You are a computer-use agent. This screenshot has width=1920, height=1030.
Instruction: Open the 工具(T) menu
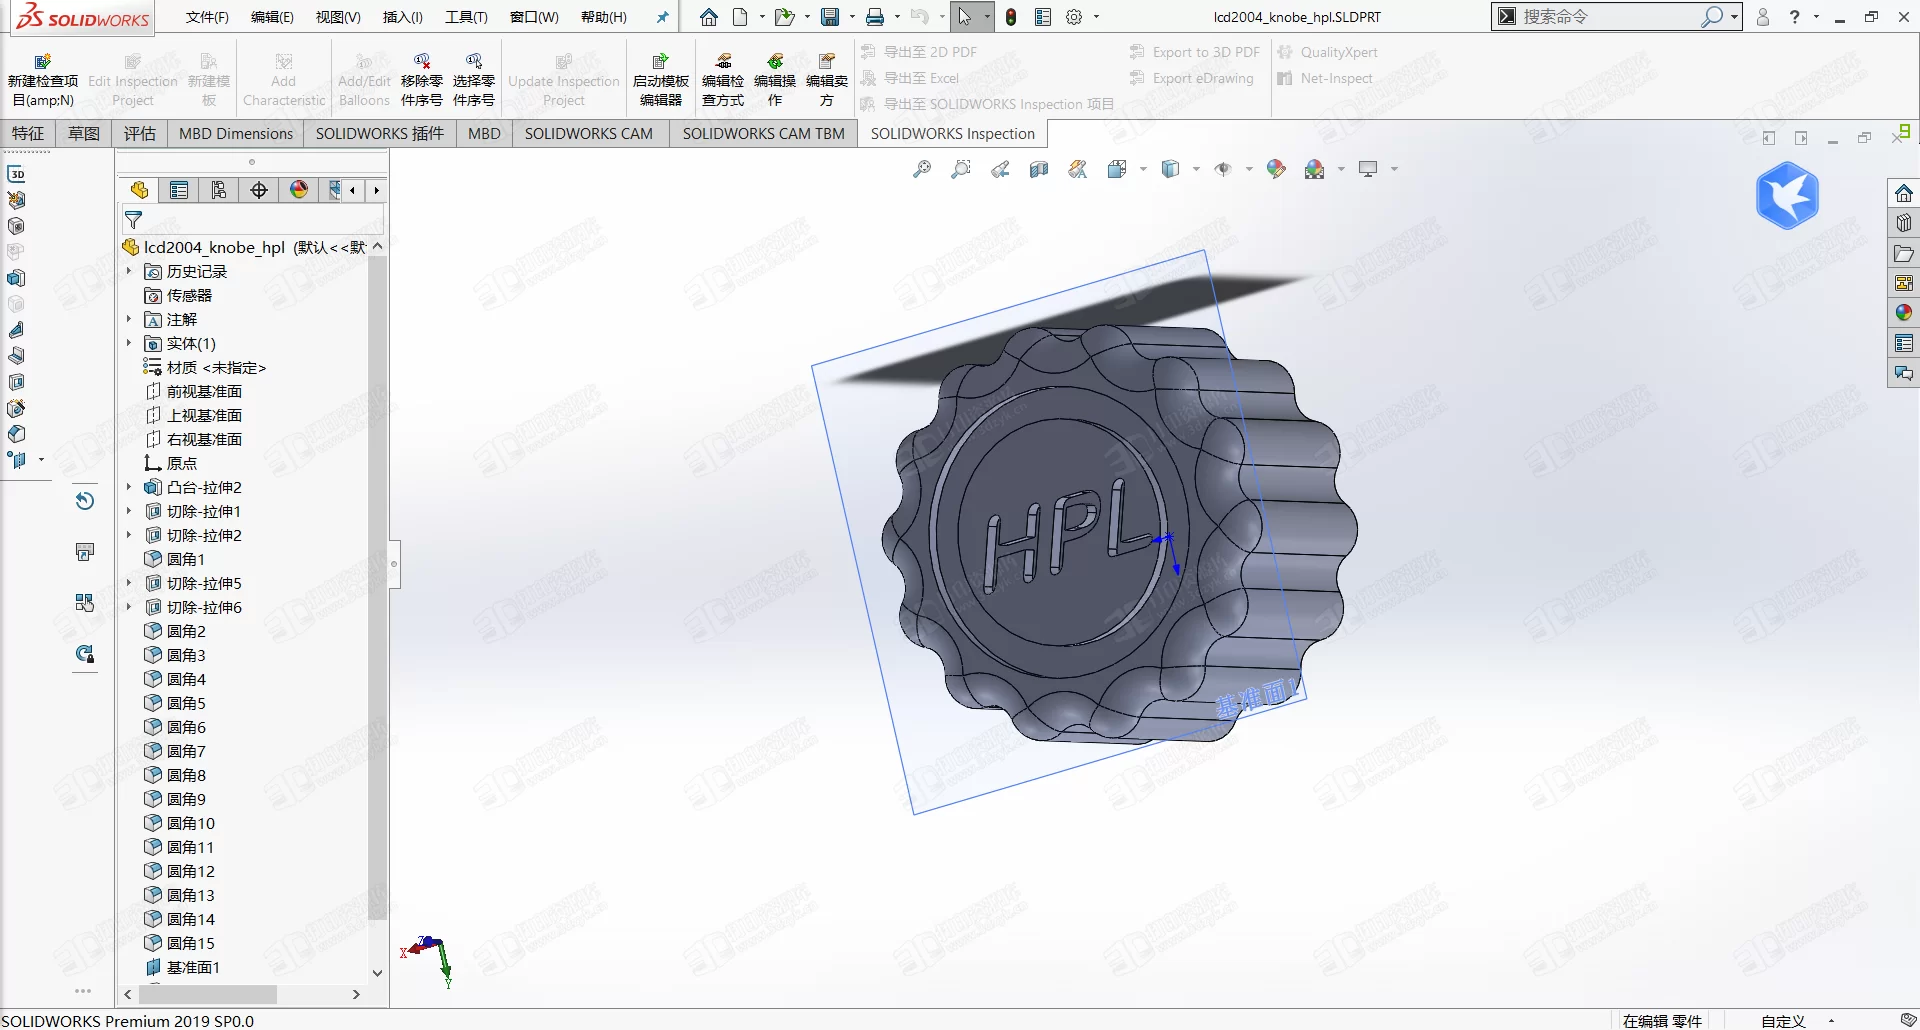coord(466,17)
